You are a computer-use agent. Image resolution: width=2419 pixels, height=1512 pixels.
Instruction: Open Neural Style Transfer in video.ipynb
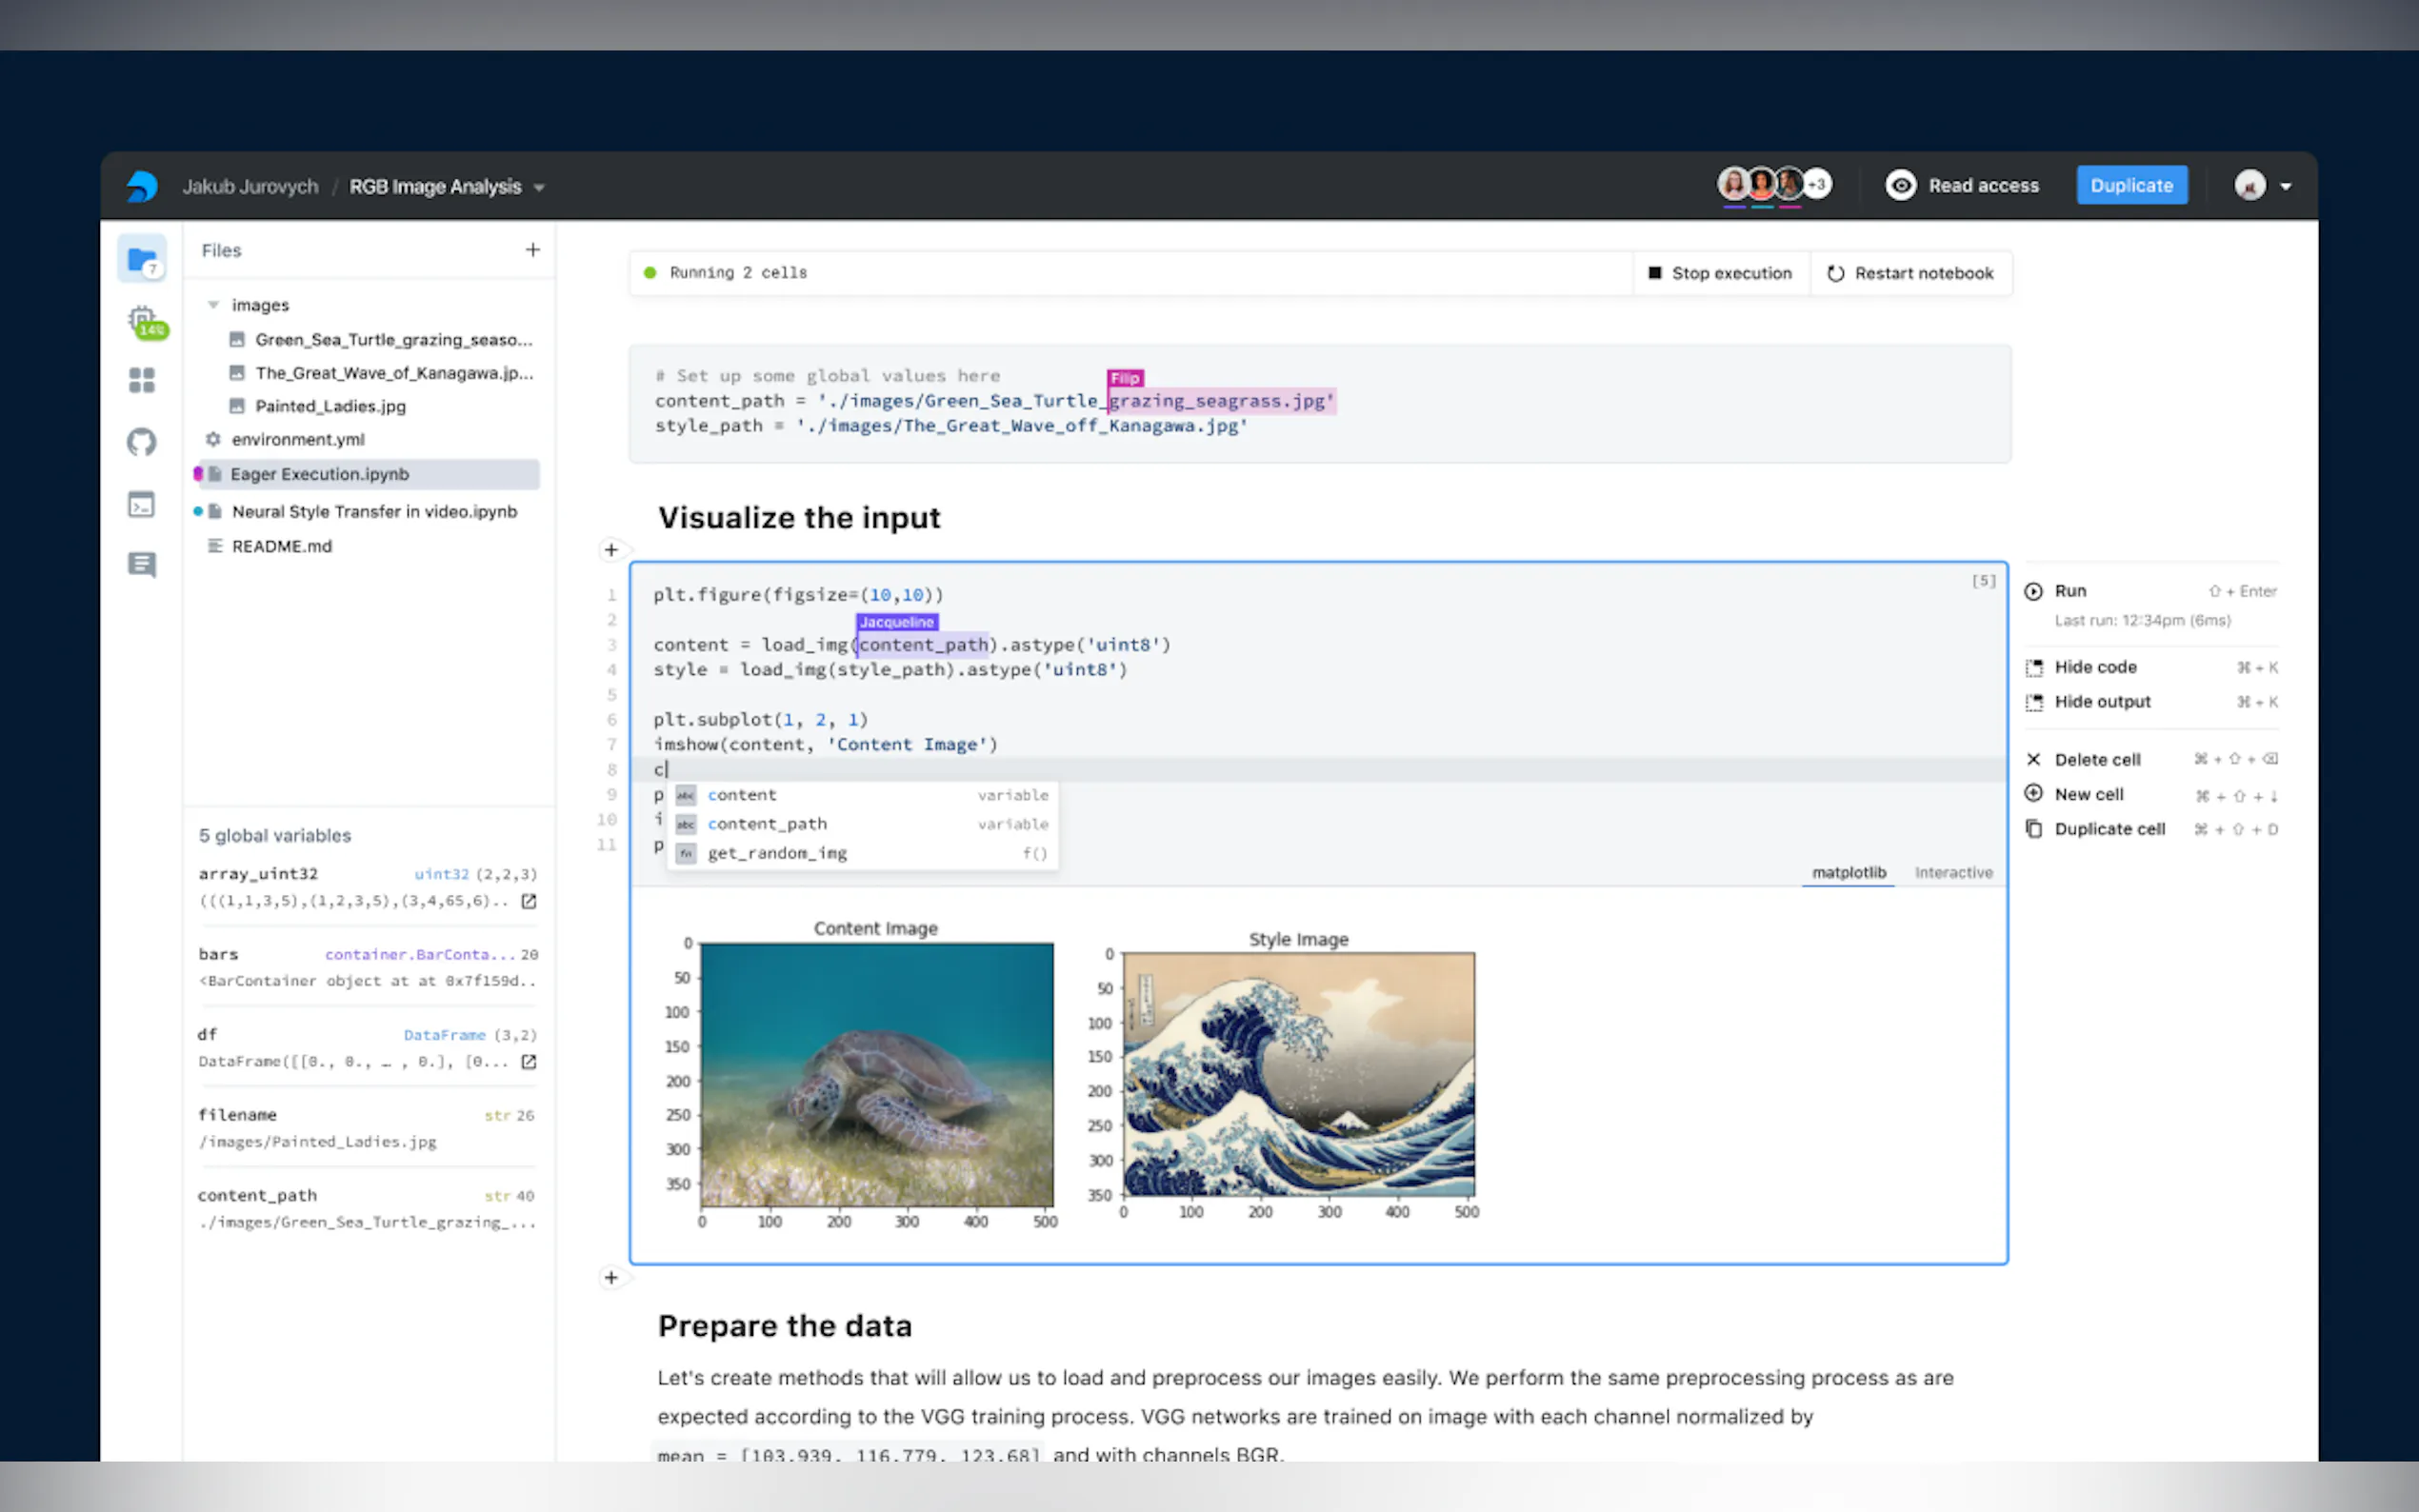pos(374,512)
